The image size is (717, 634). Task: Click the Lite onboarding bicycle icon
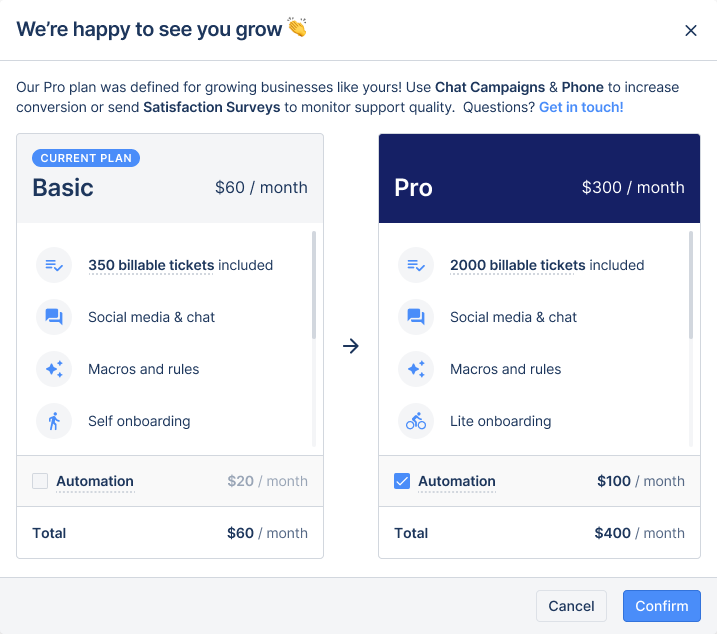coord(416,421)
